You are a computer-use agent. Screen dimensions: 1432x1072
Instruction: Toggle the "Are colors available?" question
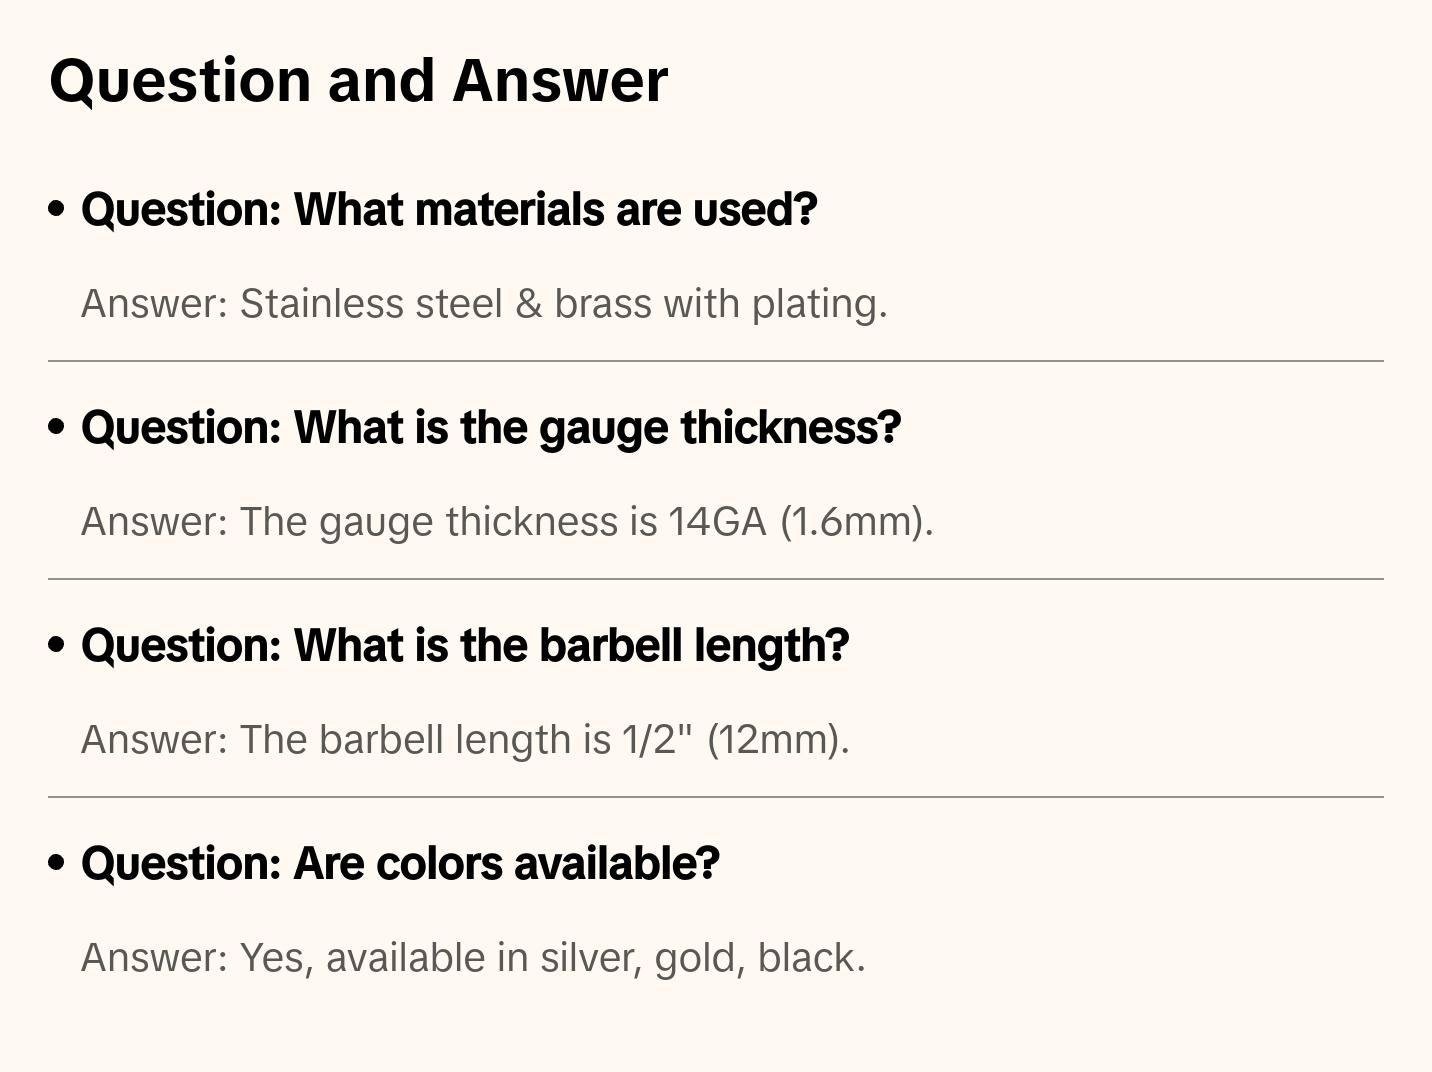click(400, 864)
